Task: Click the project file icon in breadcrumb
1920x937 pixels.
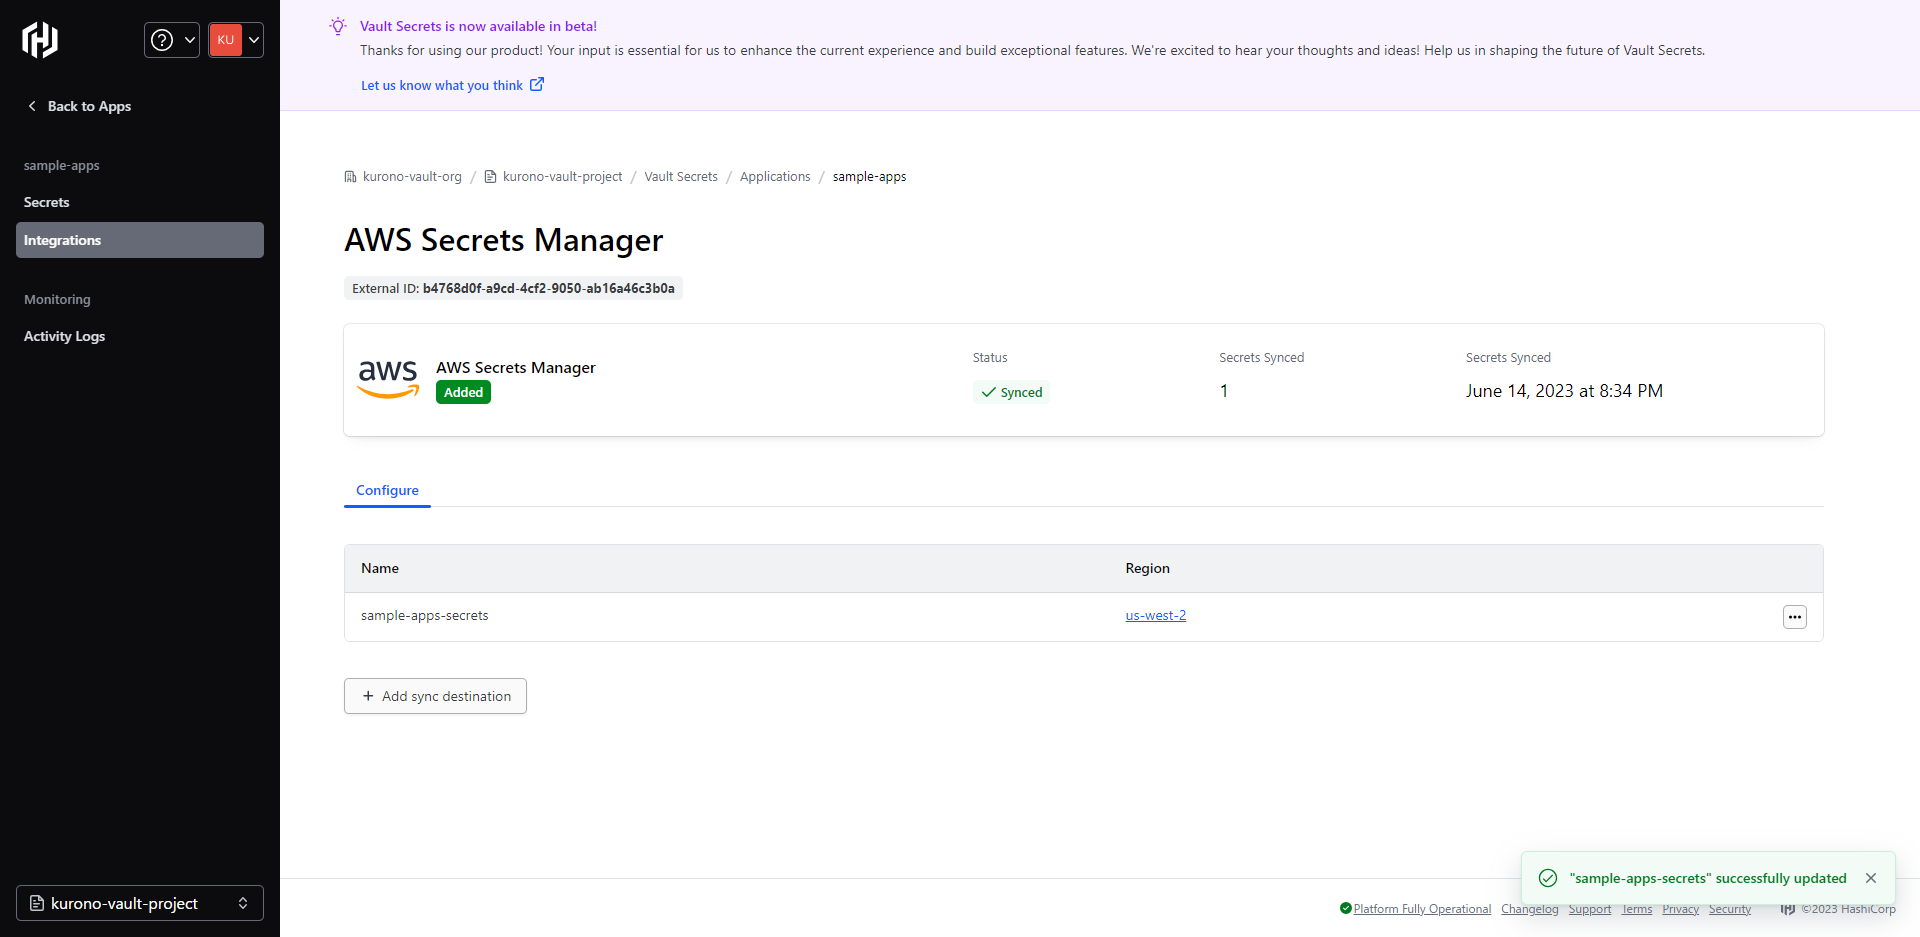Action: (490, 177)
